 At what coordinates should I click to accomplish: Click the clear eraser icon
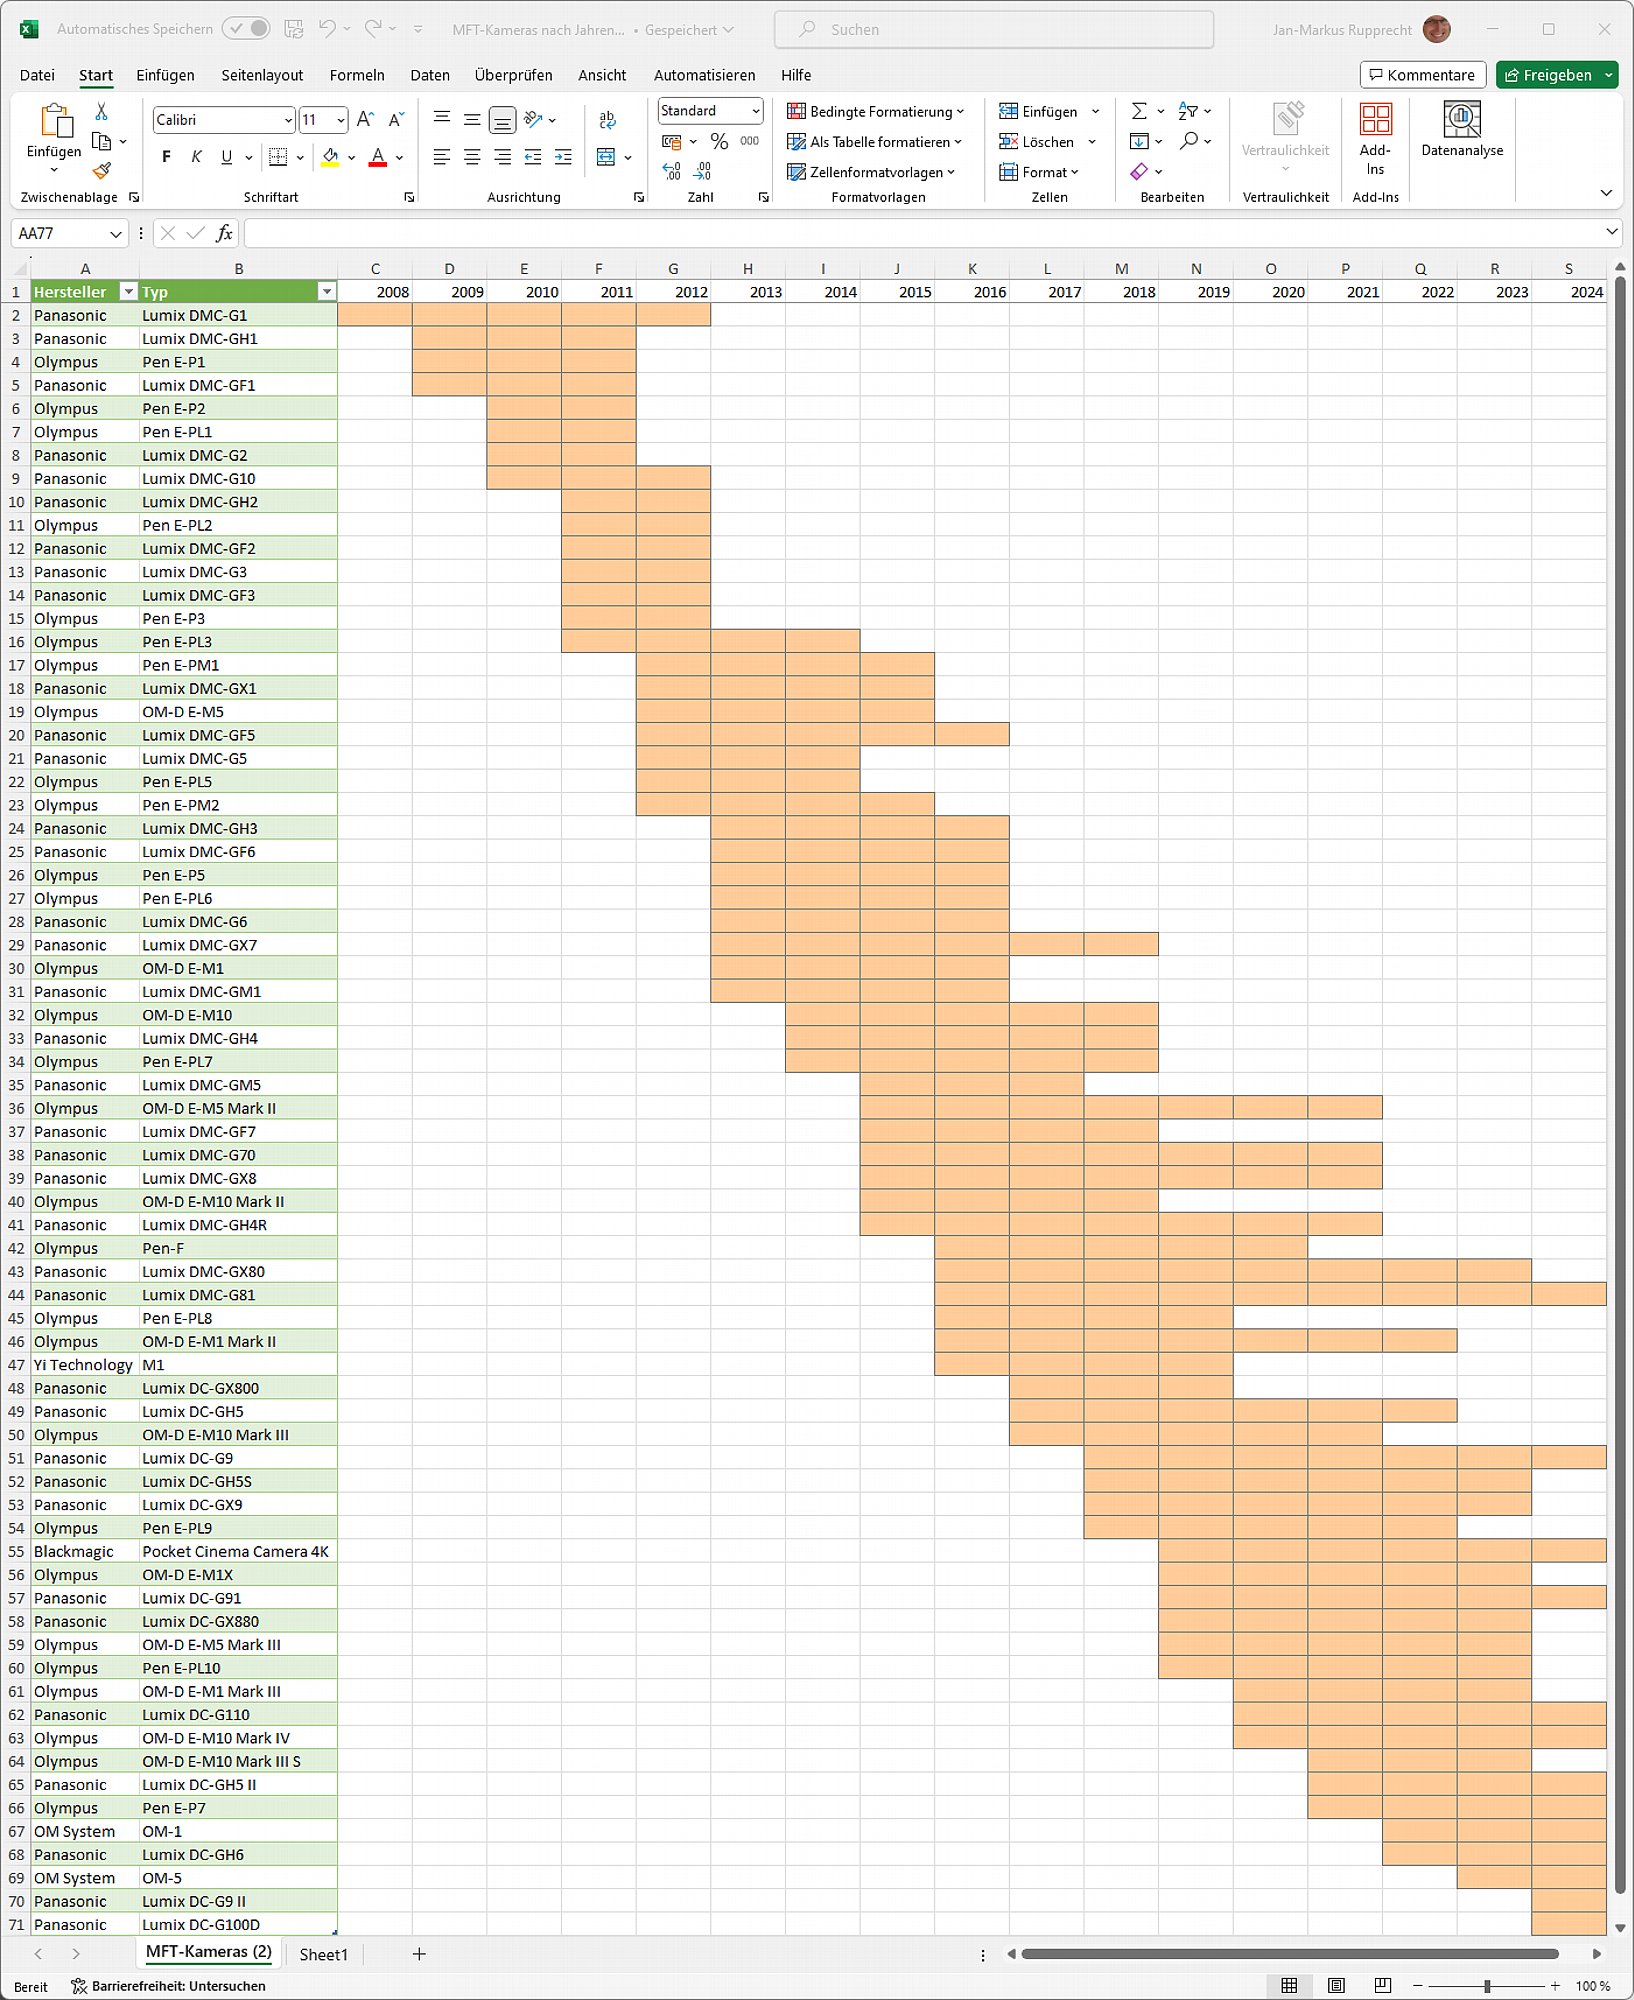coord(1139,171)
